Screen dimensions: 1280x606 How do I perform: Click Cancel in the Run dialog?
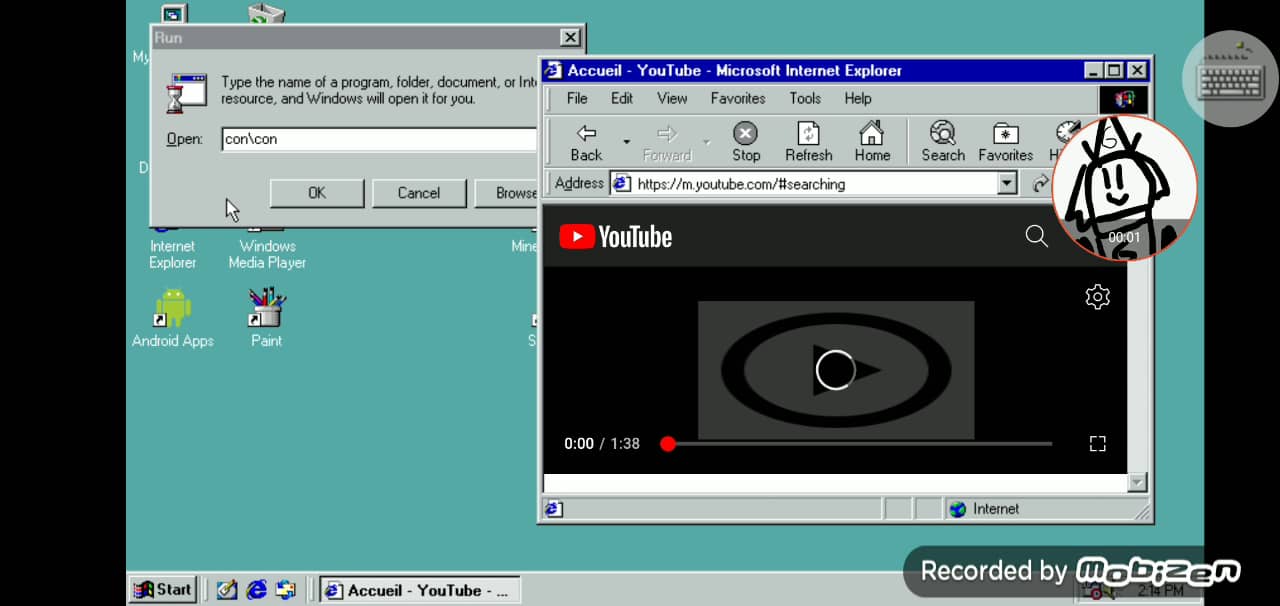(x=419, y=193)
